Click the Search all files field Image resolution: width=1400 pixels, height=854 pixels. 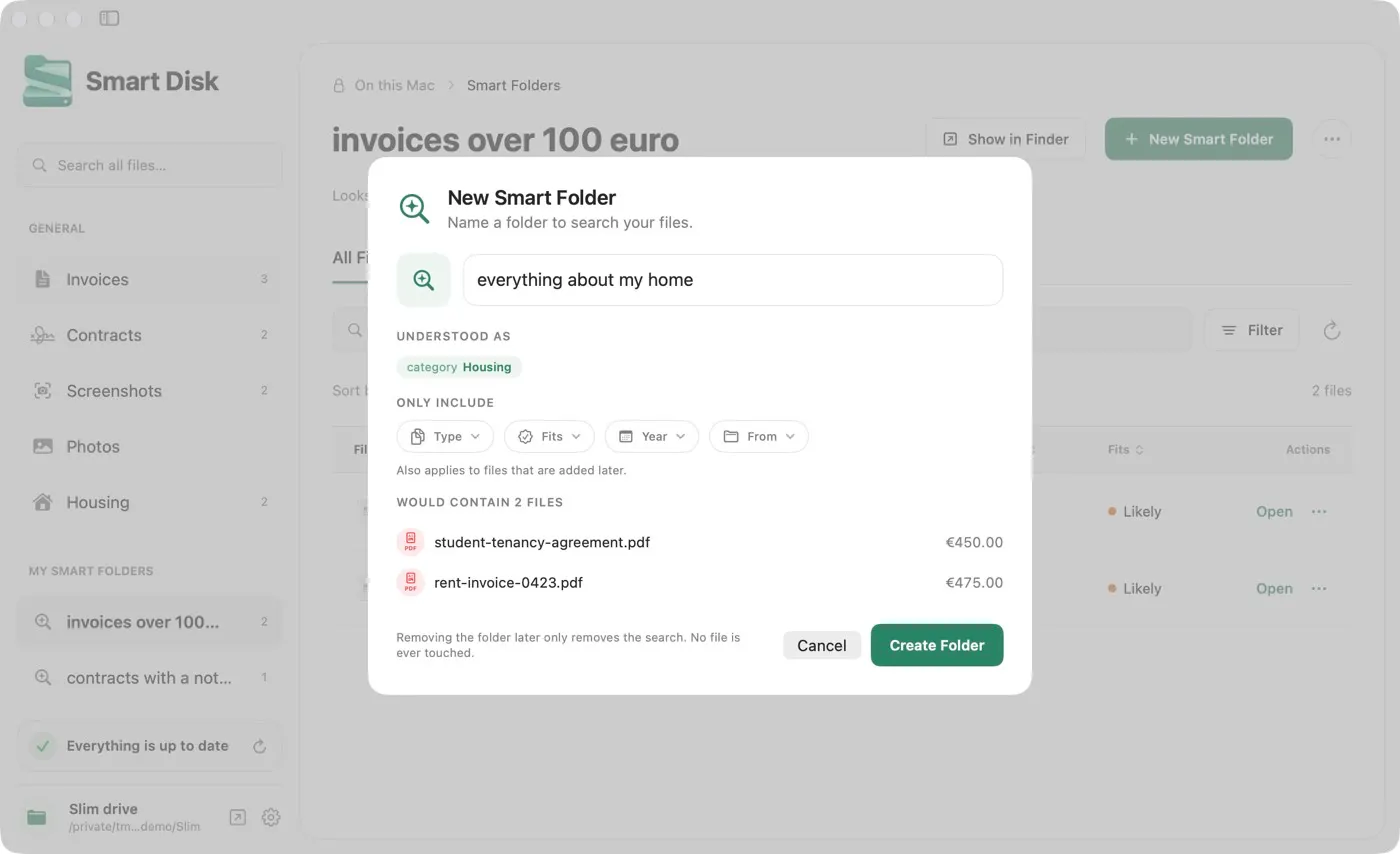(x=150, y=165)
